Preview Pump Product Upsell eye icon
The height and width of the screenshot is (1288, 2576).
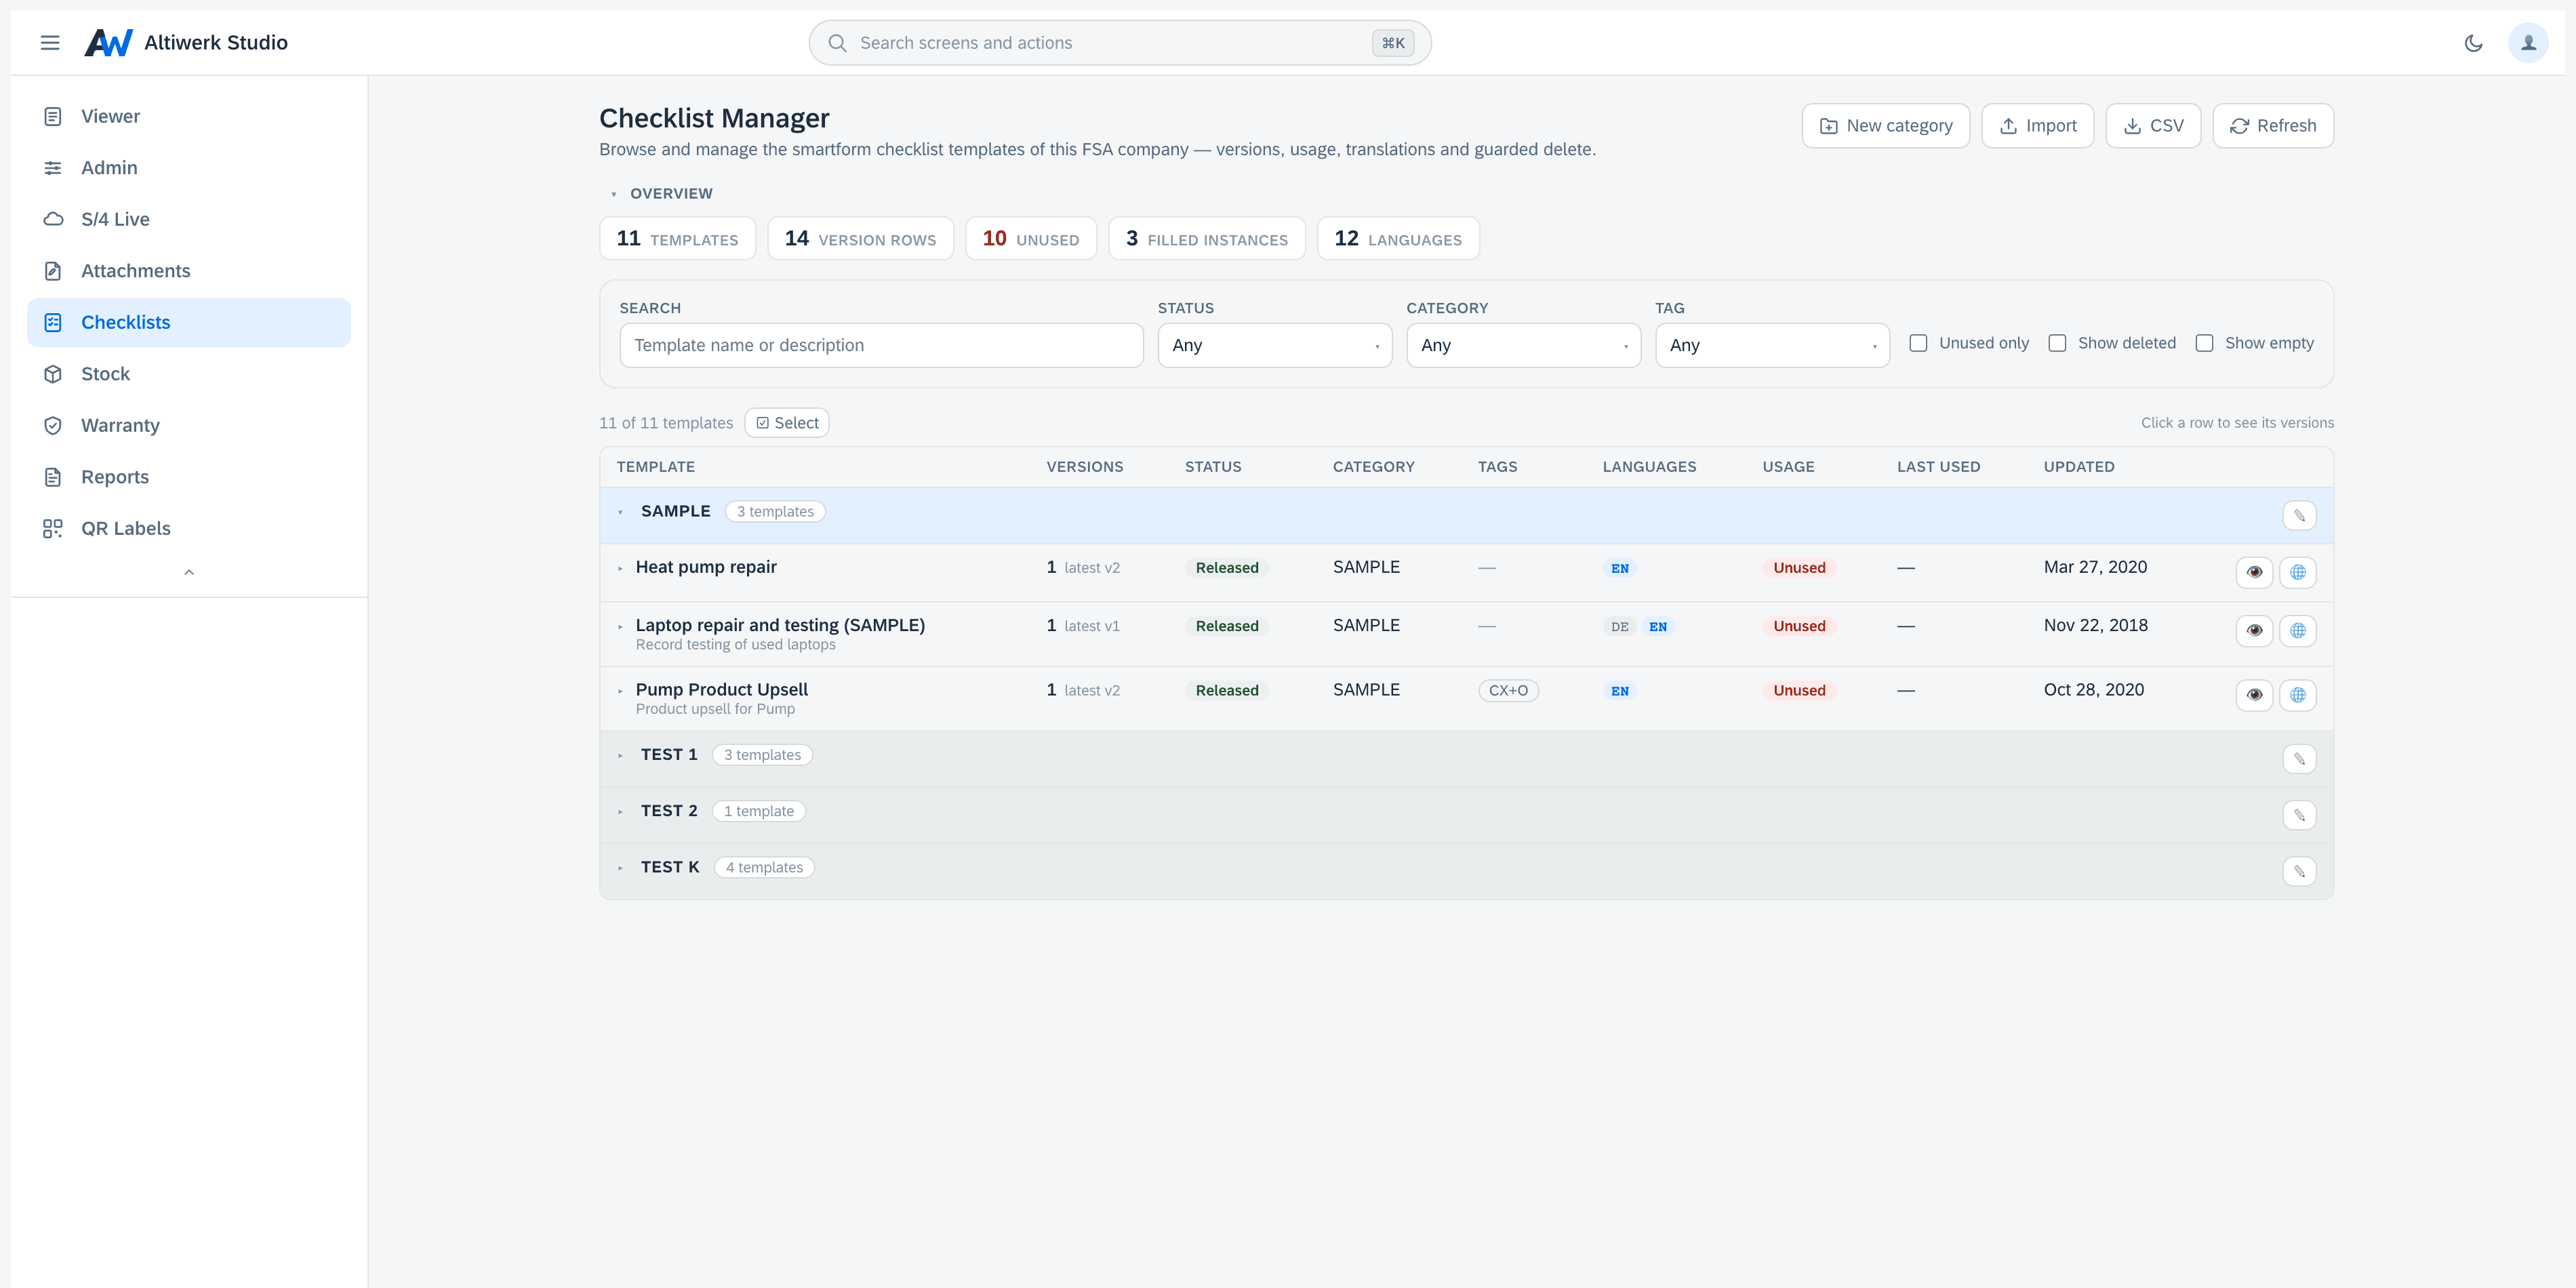pyautogui.click(x=2254, y=695)
